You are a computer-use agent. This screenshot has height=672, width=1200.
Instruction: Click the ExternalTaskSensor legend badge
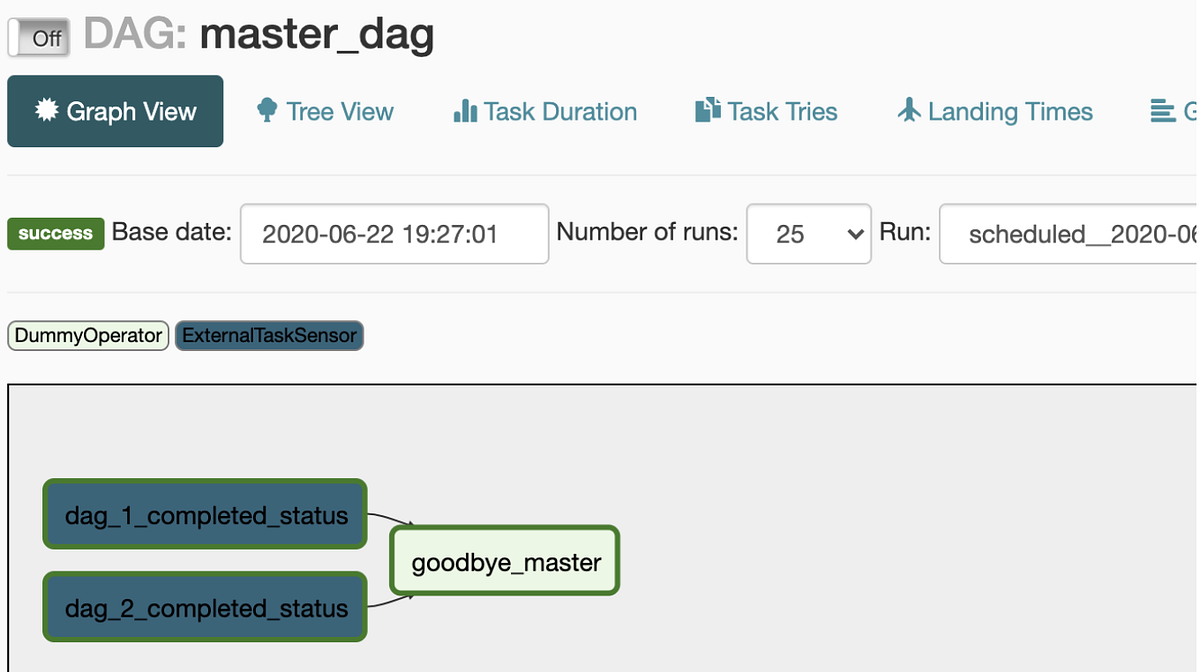click(x=269, y=335)
